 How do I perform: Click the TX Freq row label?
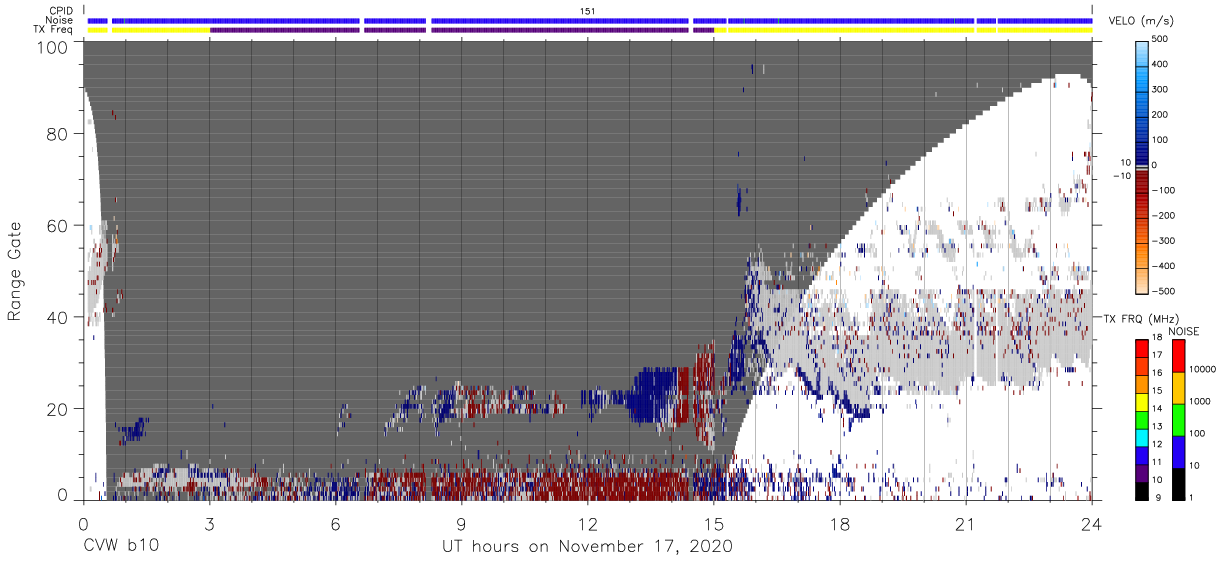pyautogui.click(x=53, y=30)
